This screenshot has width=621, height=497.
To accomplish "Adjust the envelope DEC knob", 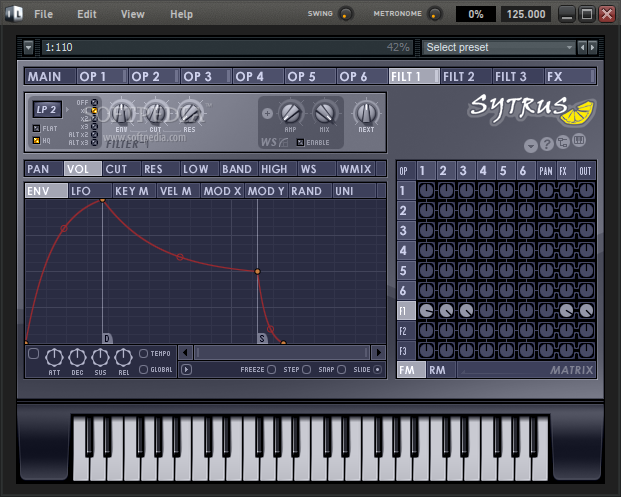I will click(77, 357).
